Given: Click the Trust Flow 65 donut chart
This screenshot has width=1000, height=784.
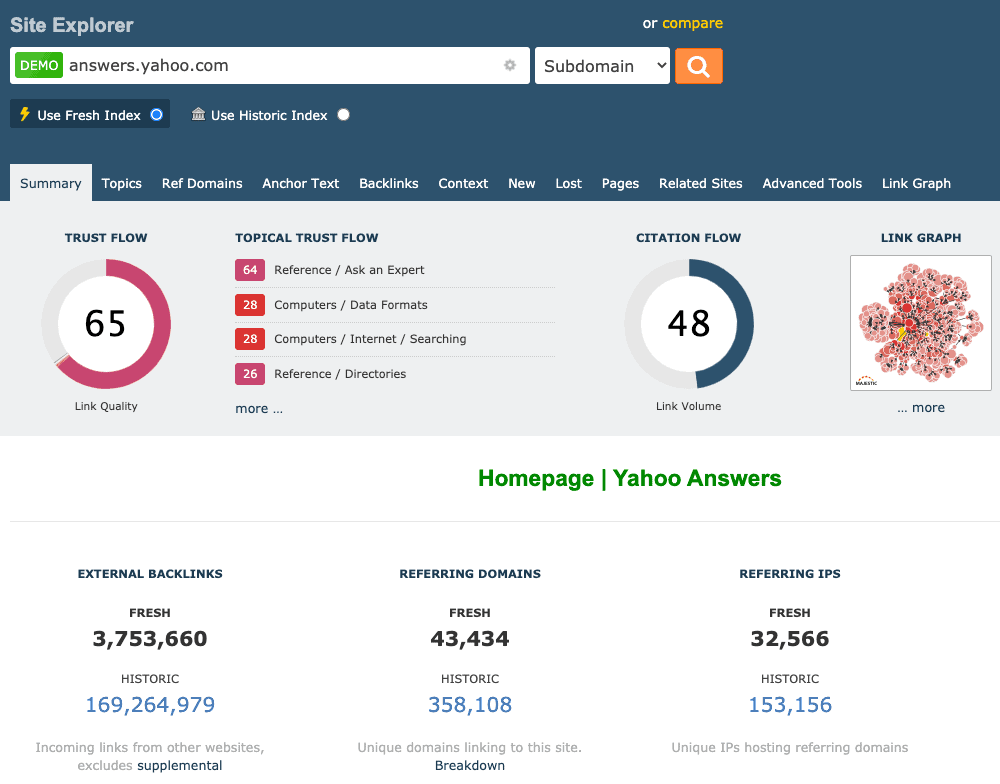Looking at the screenshot, I should point(106,323).
